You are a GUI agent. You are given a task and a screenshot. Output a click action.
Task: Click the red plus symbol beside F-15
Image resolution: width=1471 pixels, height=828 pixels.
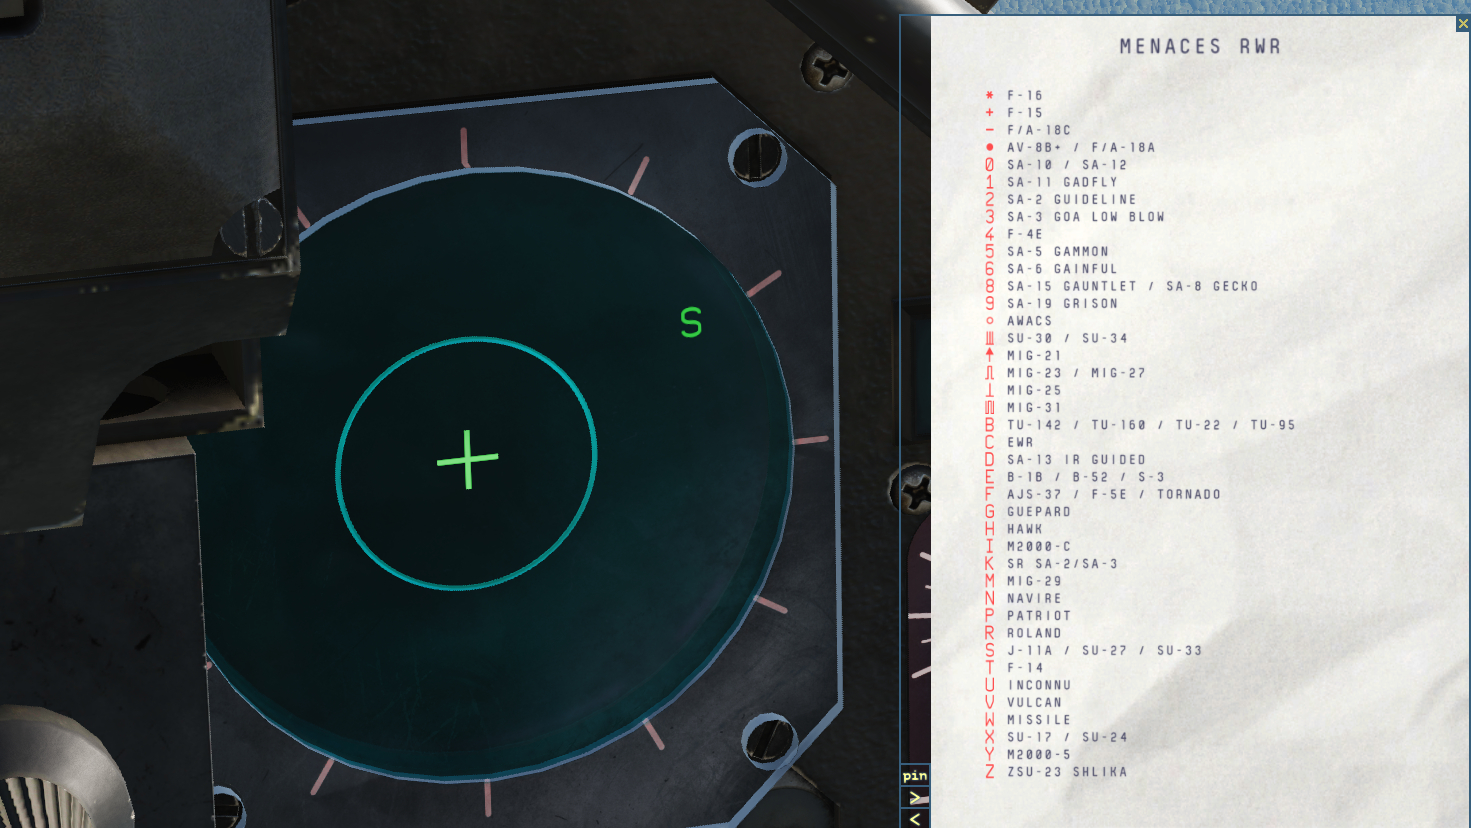coord(990,112)
